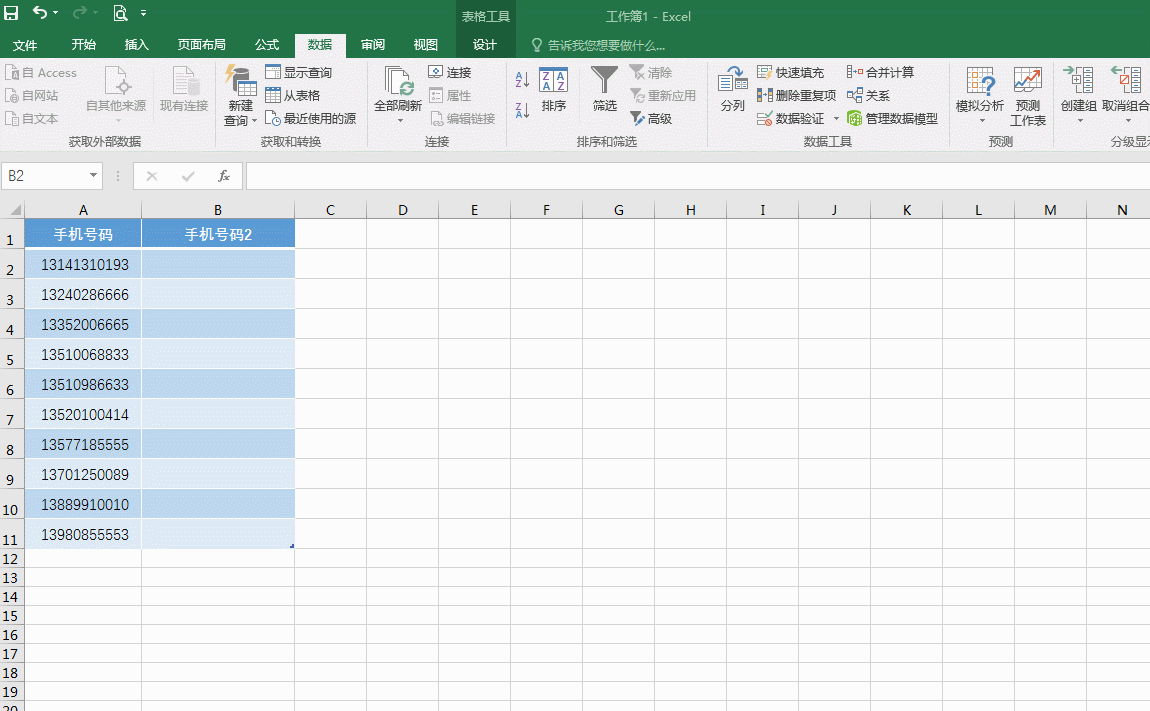Switch to the 设计 table design tab
This screenshot has width=1150, height=711.
[485, 45]
